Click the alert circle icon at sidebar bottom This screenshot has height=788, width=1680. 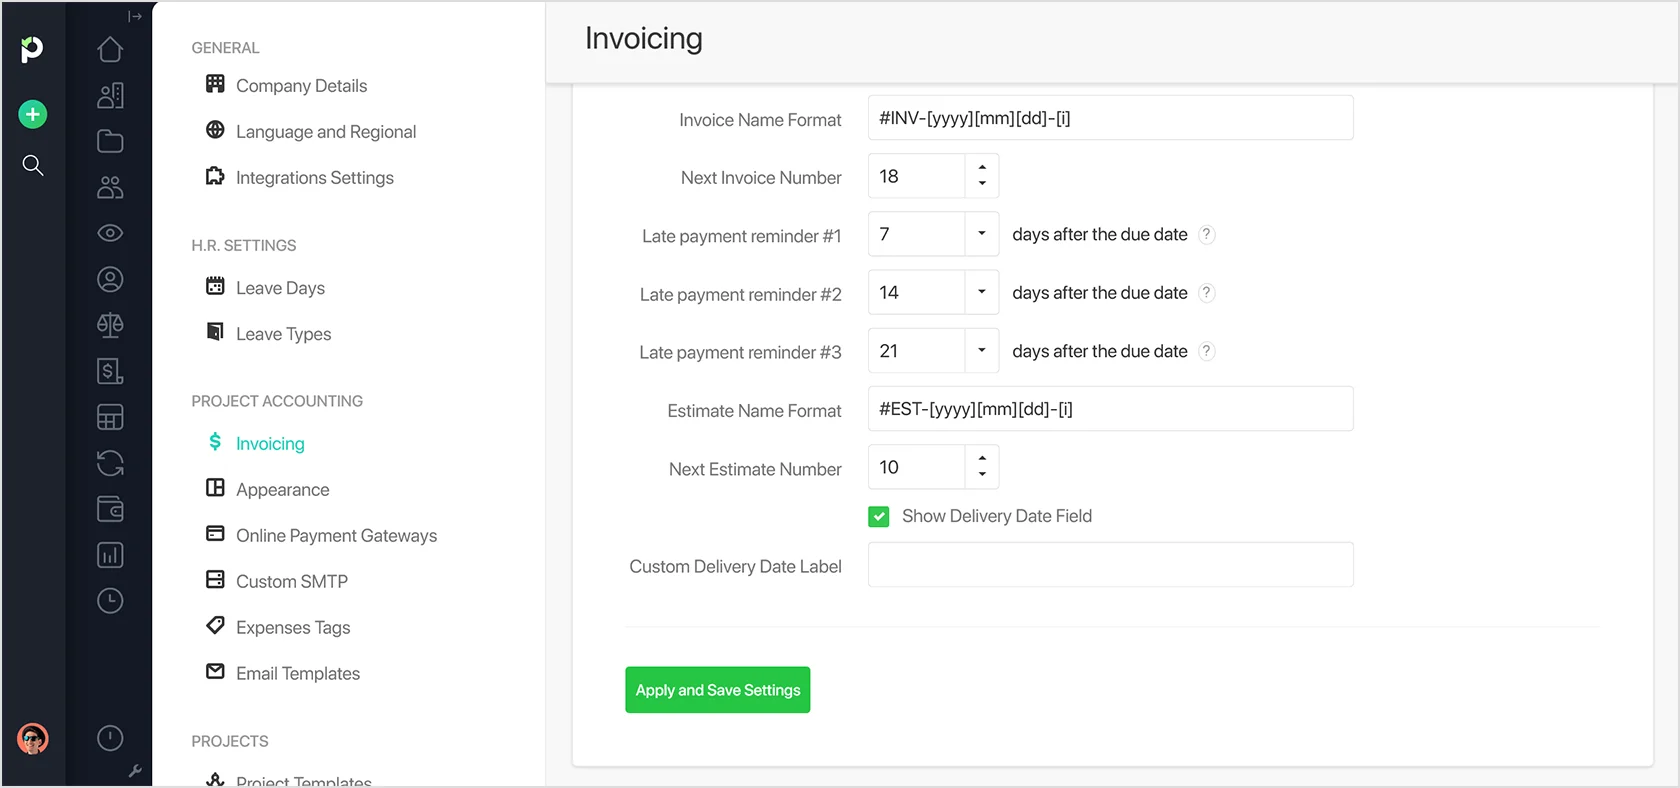[110, 738]
